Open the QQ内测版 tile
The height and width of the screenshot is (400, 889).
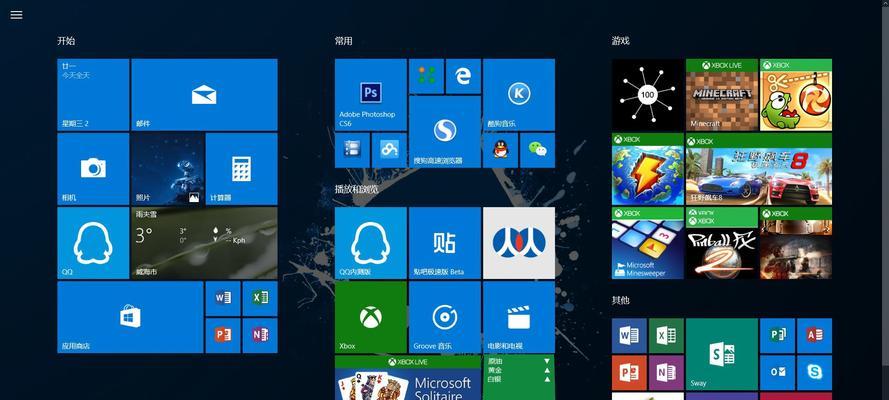pos(371,243)
